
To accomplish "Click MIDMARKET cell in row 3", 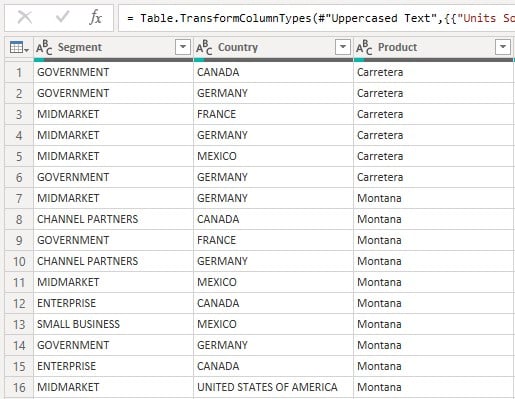I will click(x=113, y=114).
